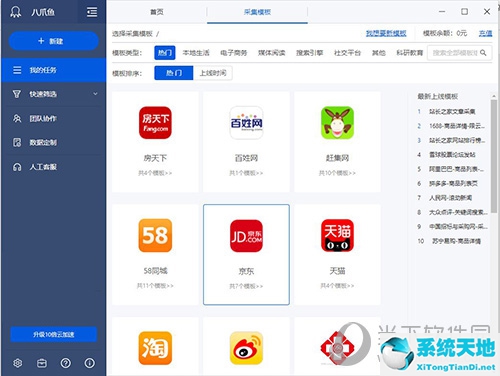Open help with the question mark icon

pyautogui.click(x=66, y=363)
